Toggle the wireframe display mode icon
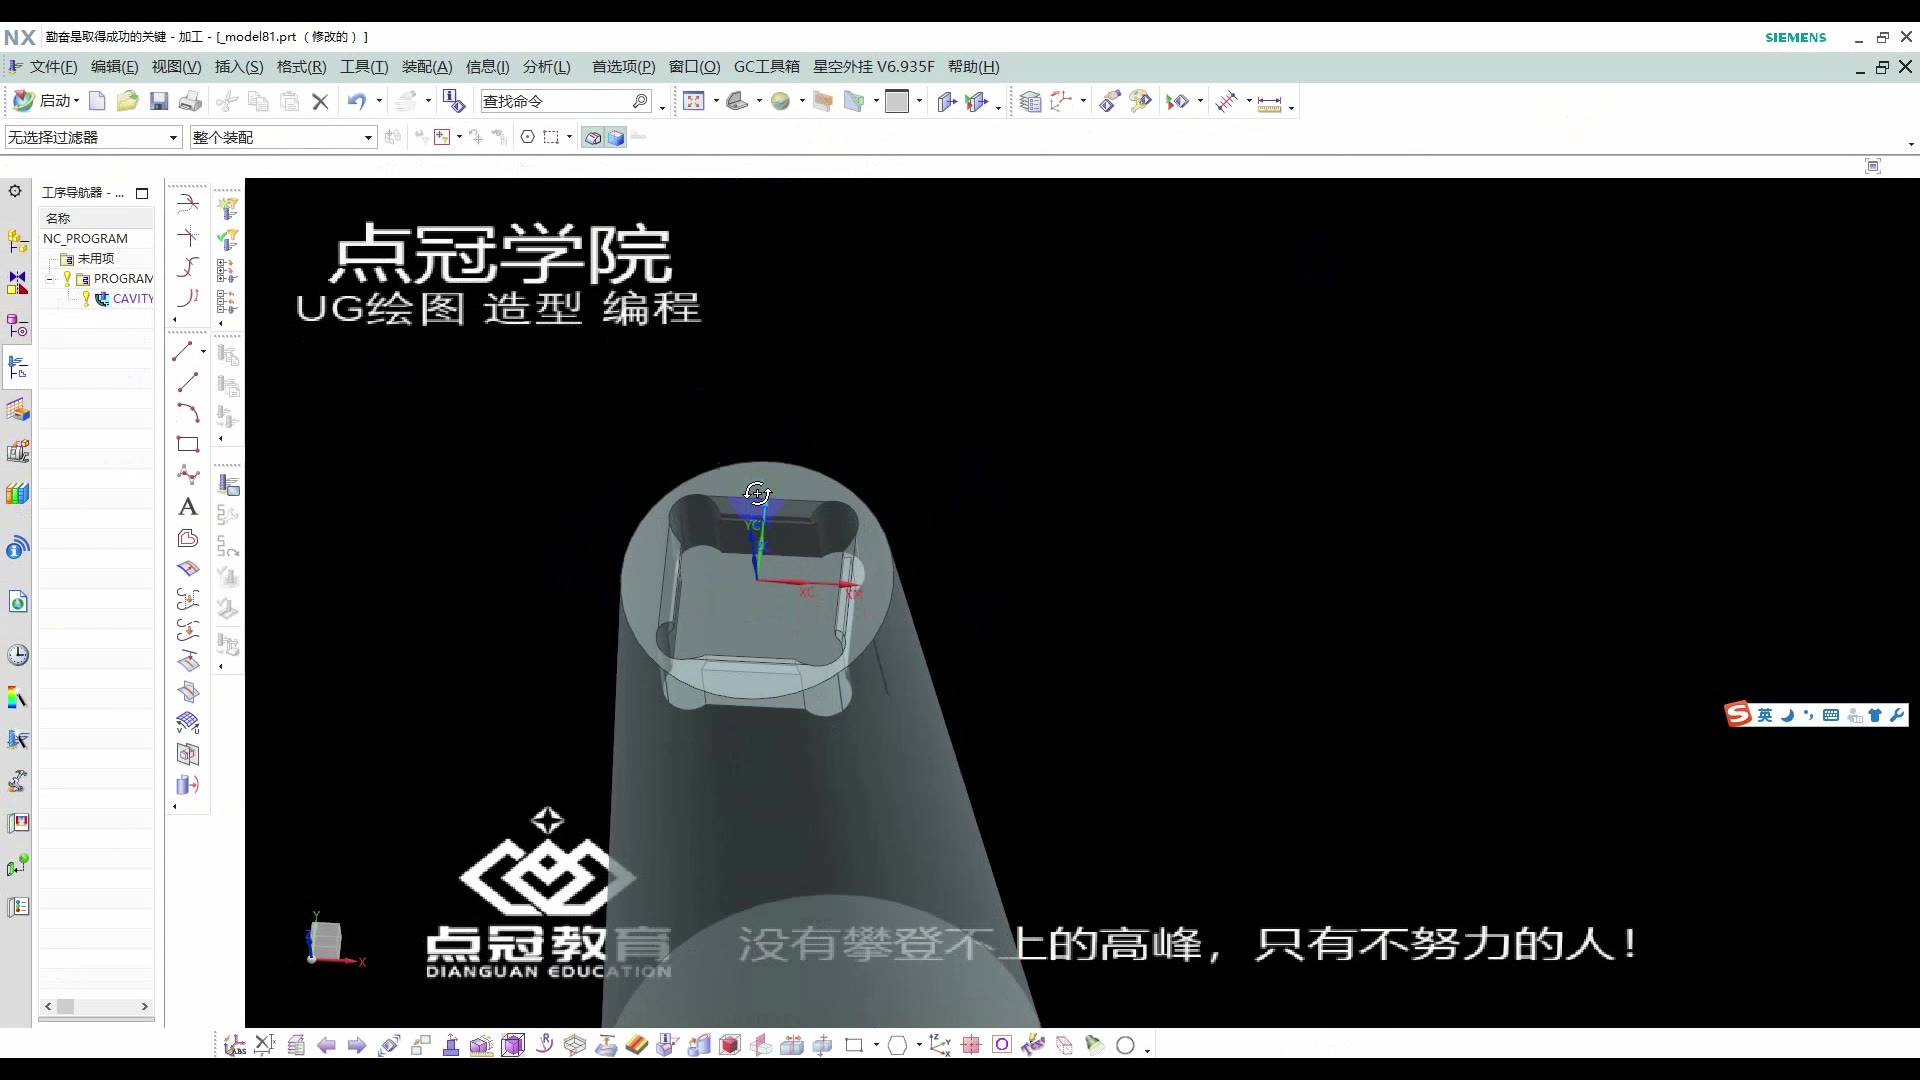 coord(593,137)
